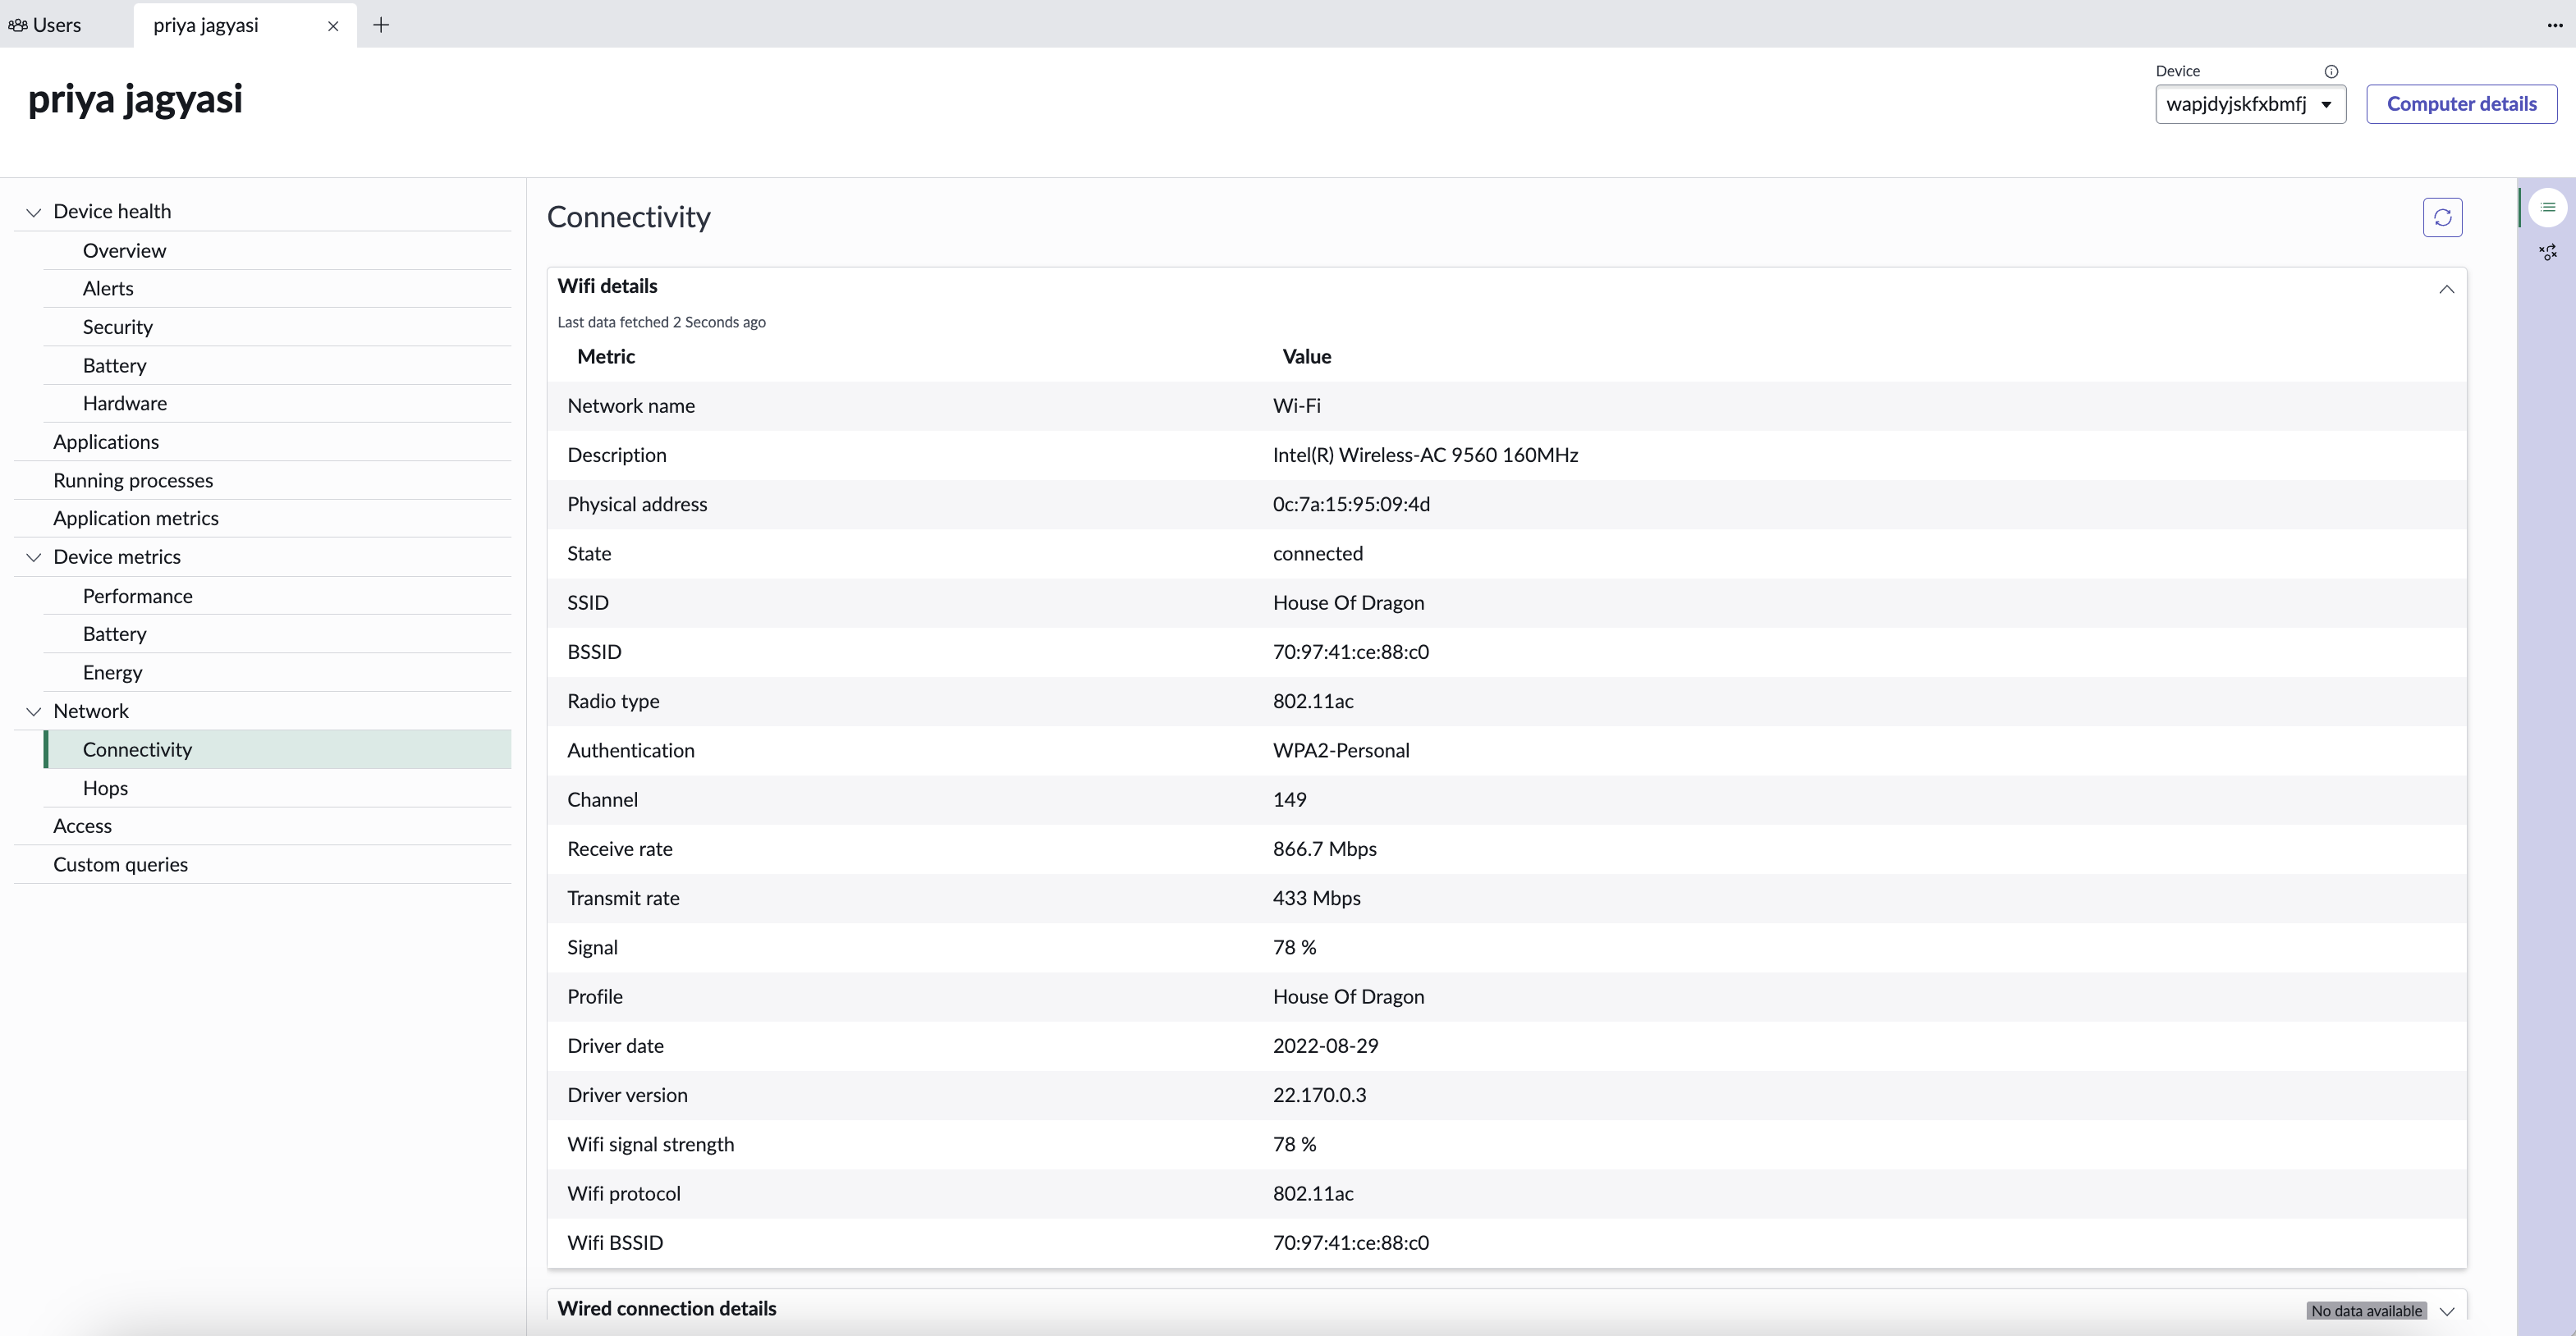
Task: Go to Access section
Action: 83,826
